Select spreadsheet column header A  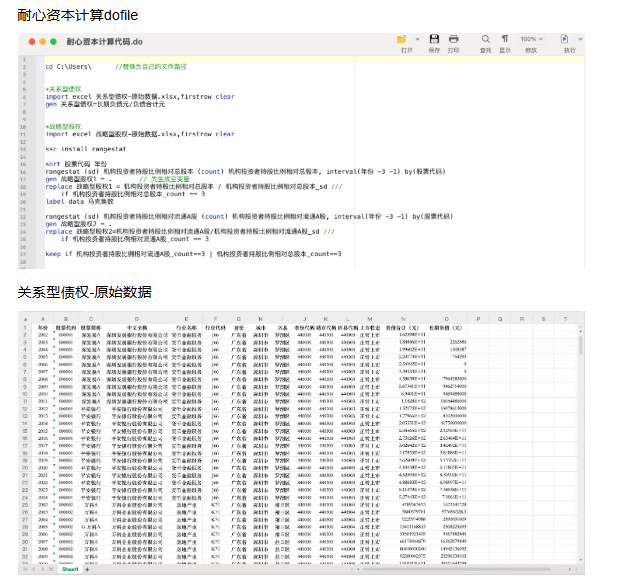(43, 319)
